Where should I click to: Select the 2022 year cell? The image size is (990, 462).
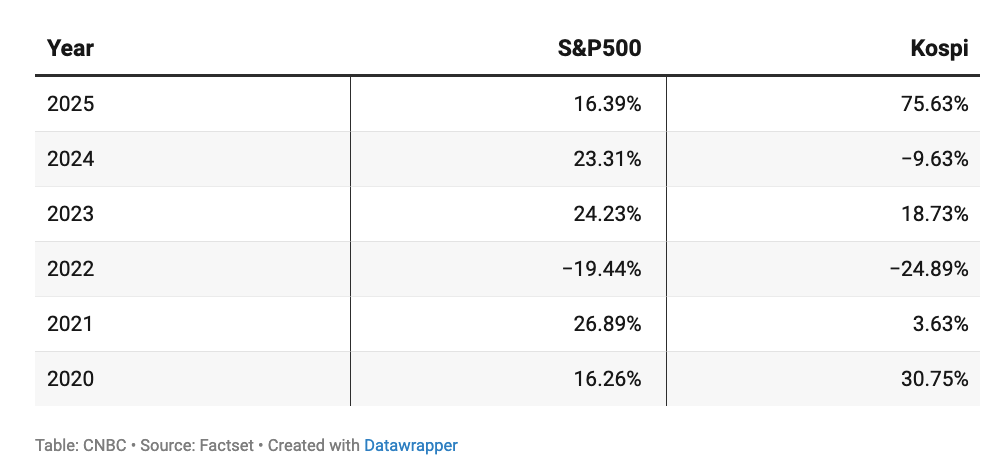(70, 269)
